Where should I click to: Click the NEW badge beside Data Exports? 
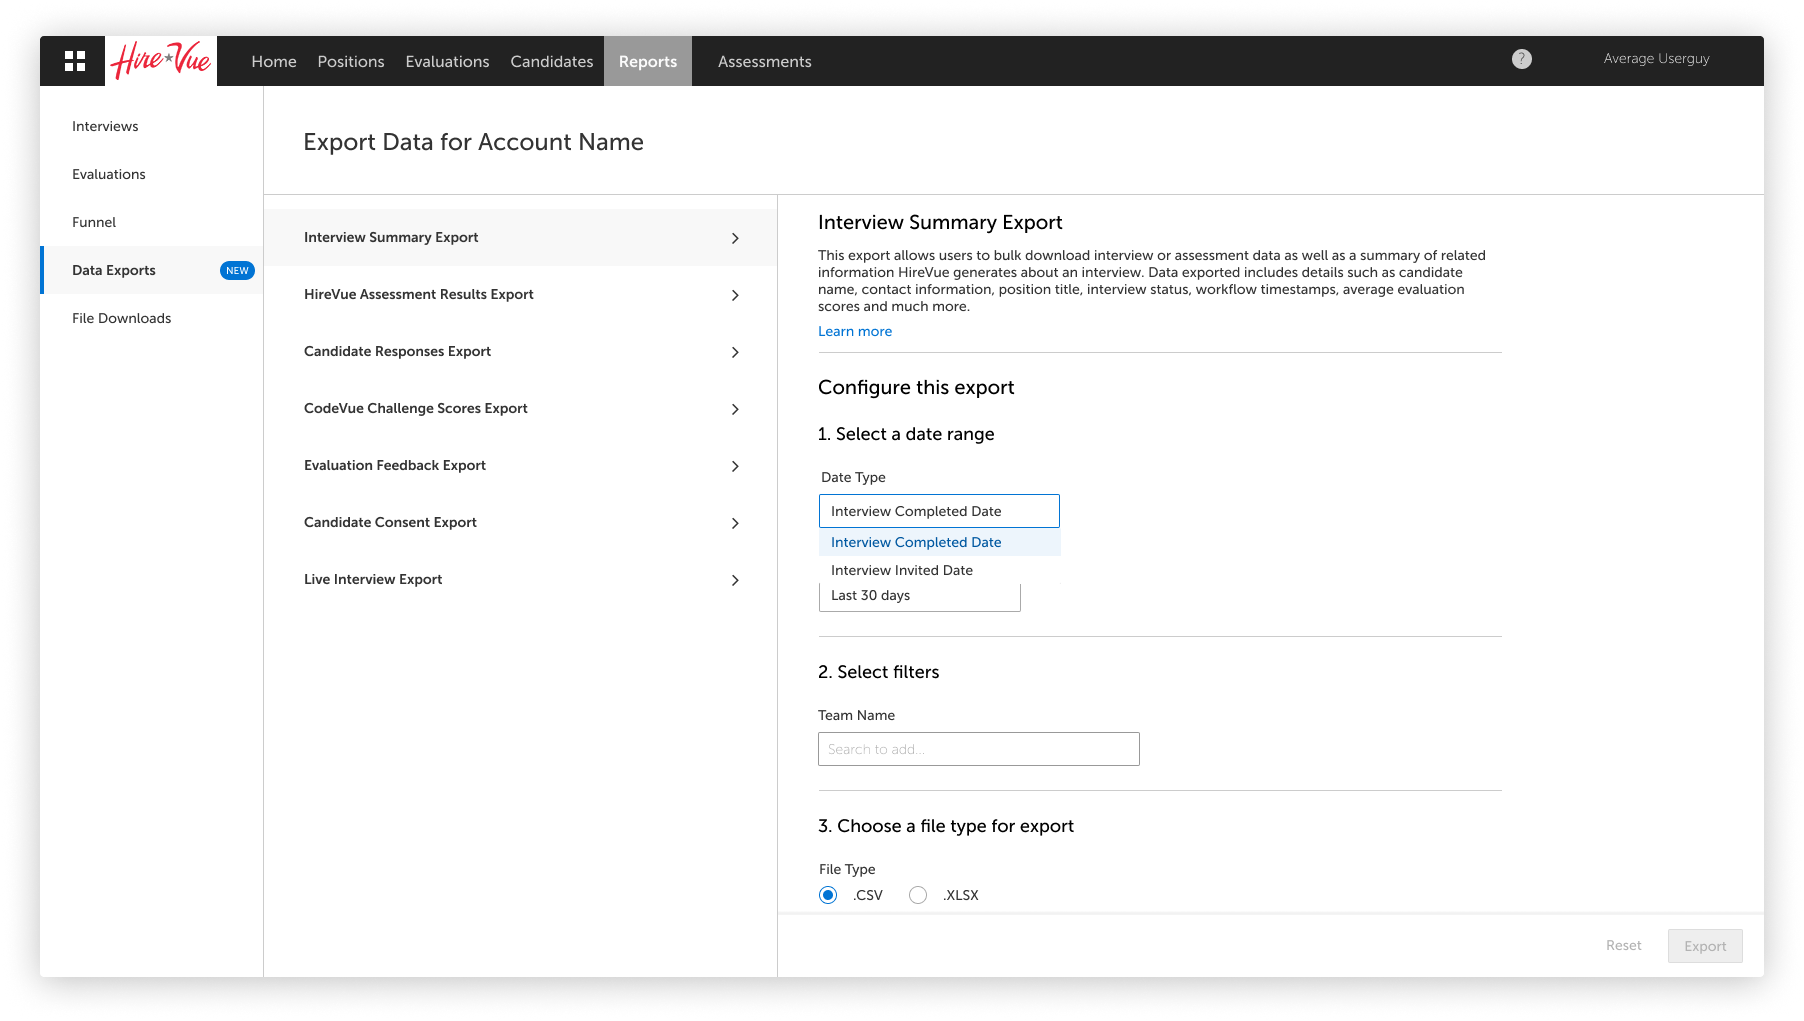pyautogui.click(x=237, y=270)
